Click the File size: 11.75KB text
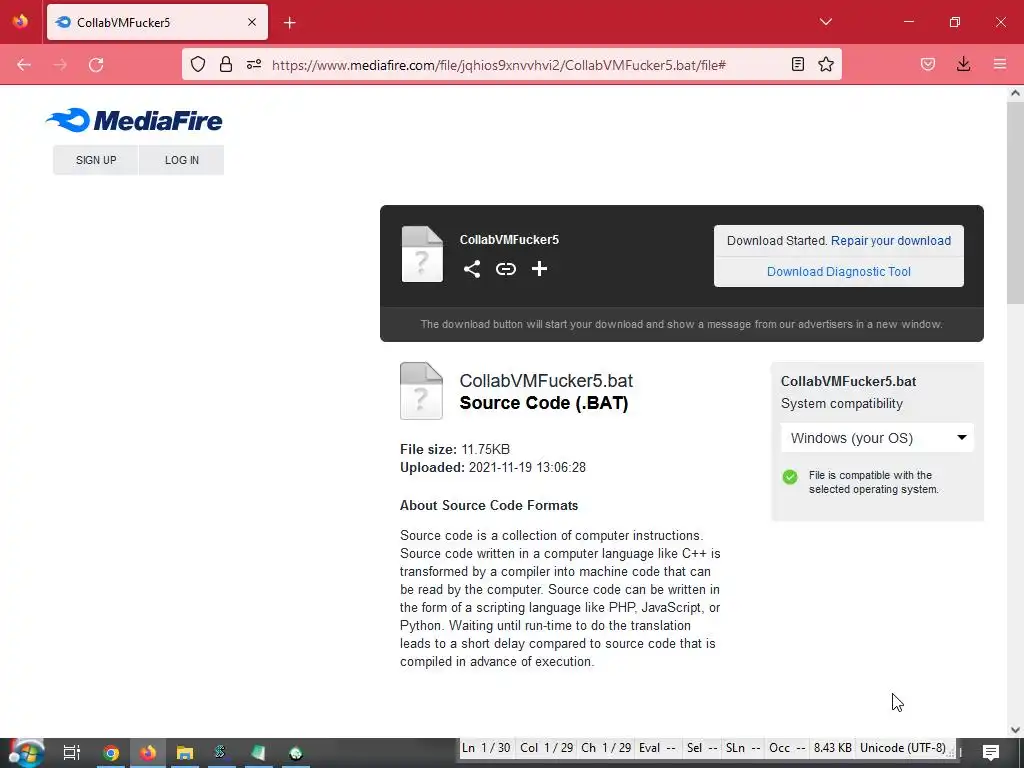 (455, 449)
